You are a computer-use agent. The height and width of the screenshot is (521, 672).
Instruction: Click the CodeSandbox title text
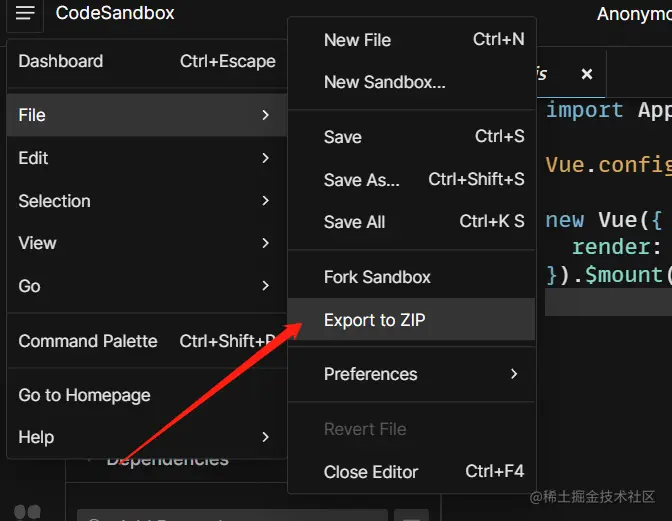tap(115, 13)
